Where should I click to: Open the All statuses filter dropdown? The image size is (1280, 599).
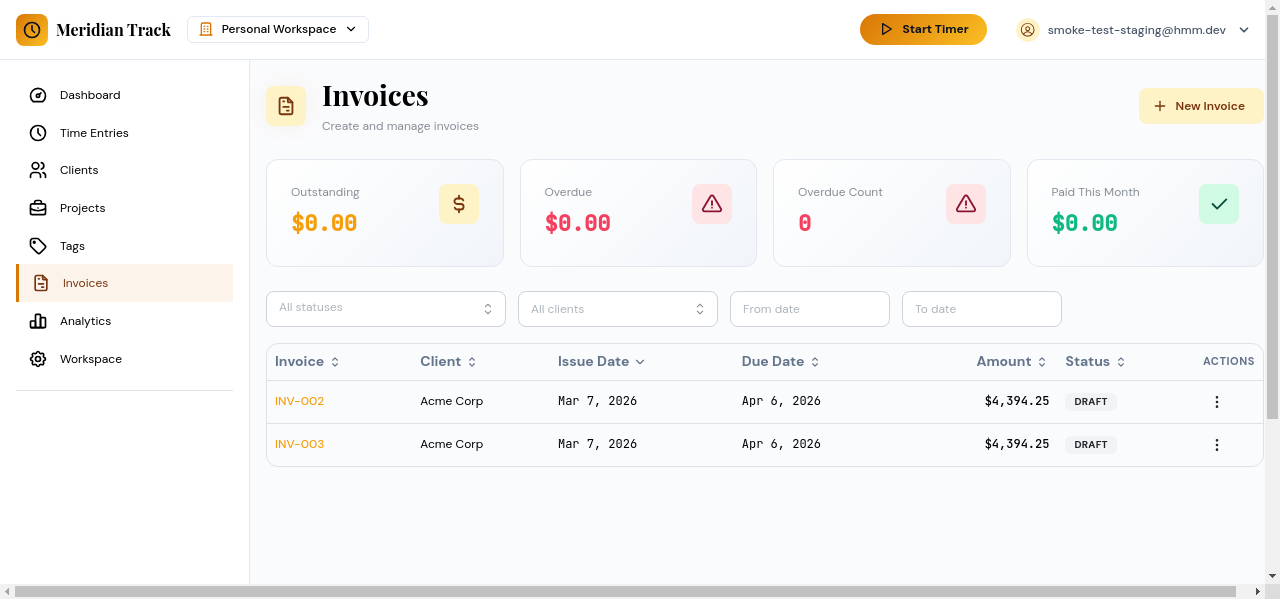click(385, 308)
